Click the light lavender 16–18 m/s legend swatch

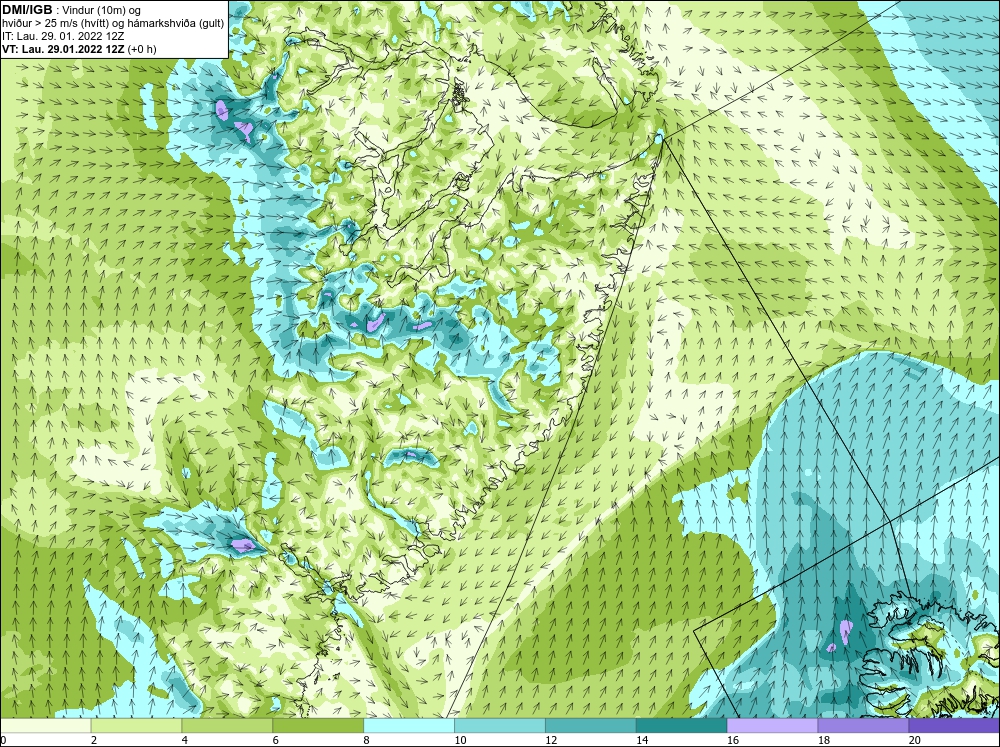click(772, 725)
